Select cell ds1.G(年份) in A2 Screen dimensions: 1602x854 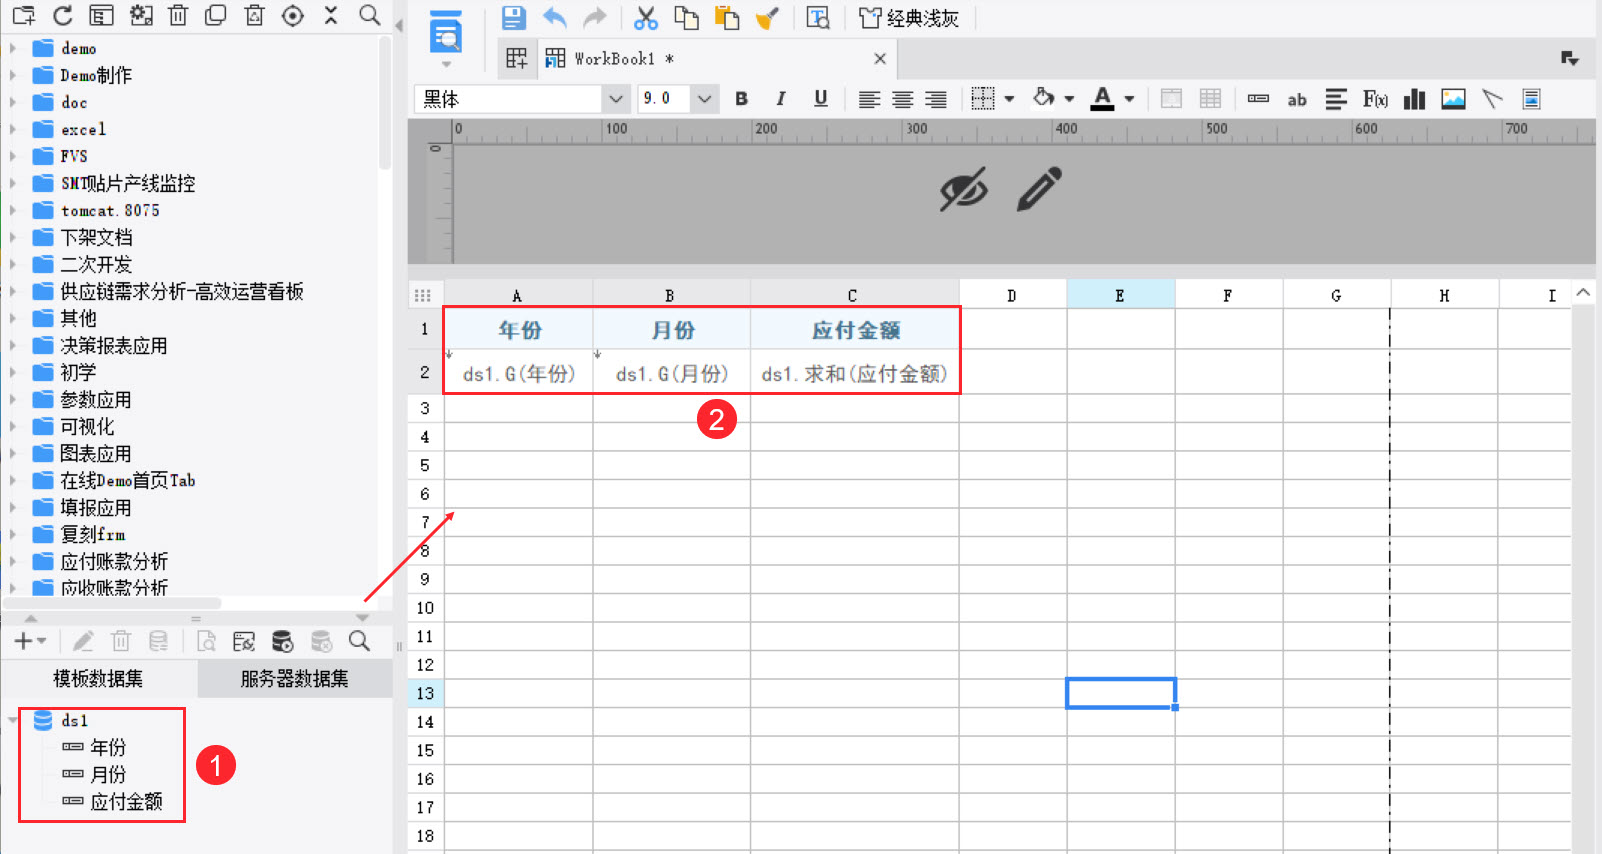[519, 373]
